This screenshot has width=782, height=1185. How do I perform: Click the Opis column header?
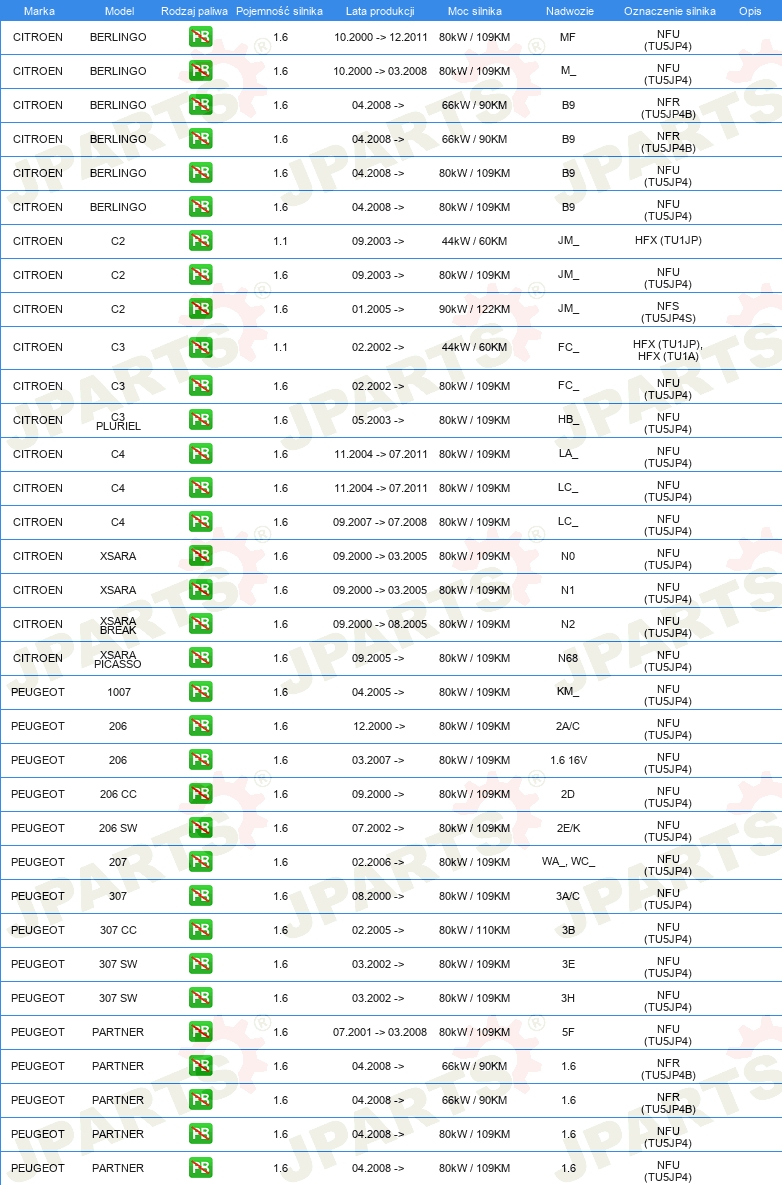(x=750, y=11)
